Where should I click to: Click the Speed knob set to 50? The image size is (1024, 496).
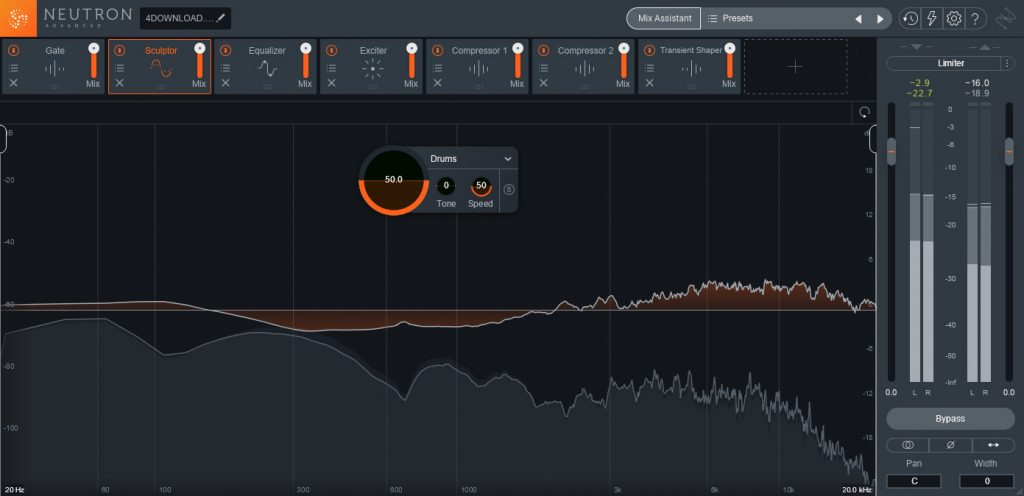pos(481,186)
